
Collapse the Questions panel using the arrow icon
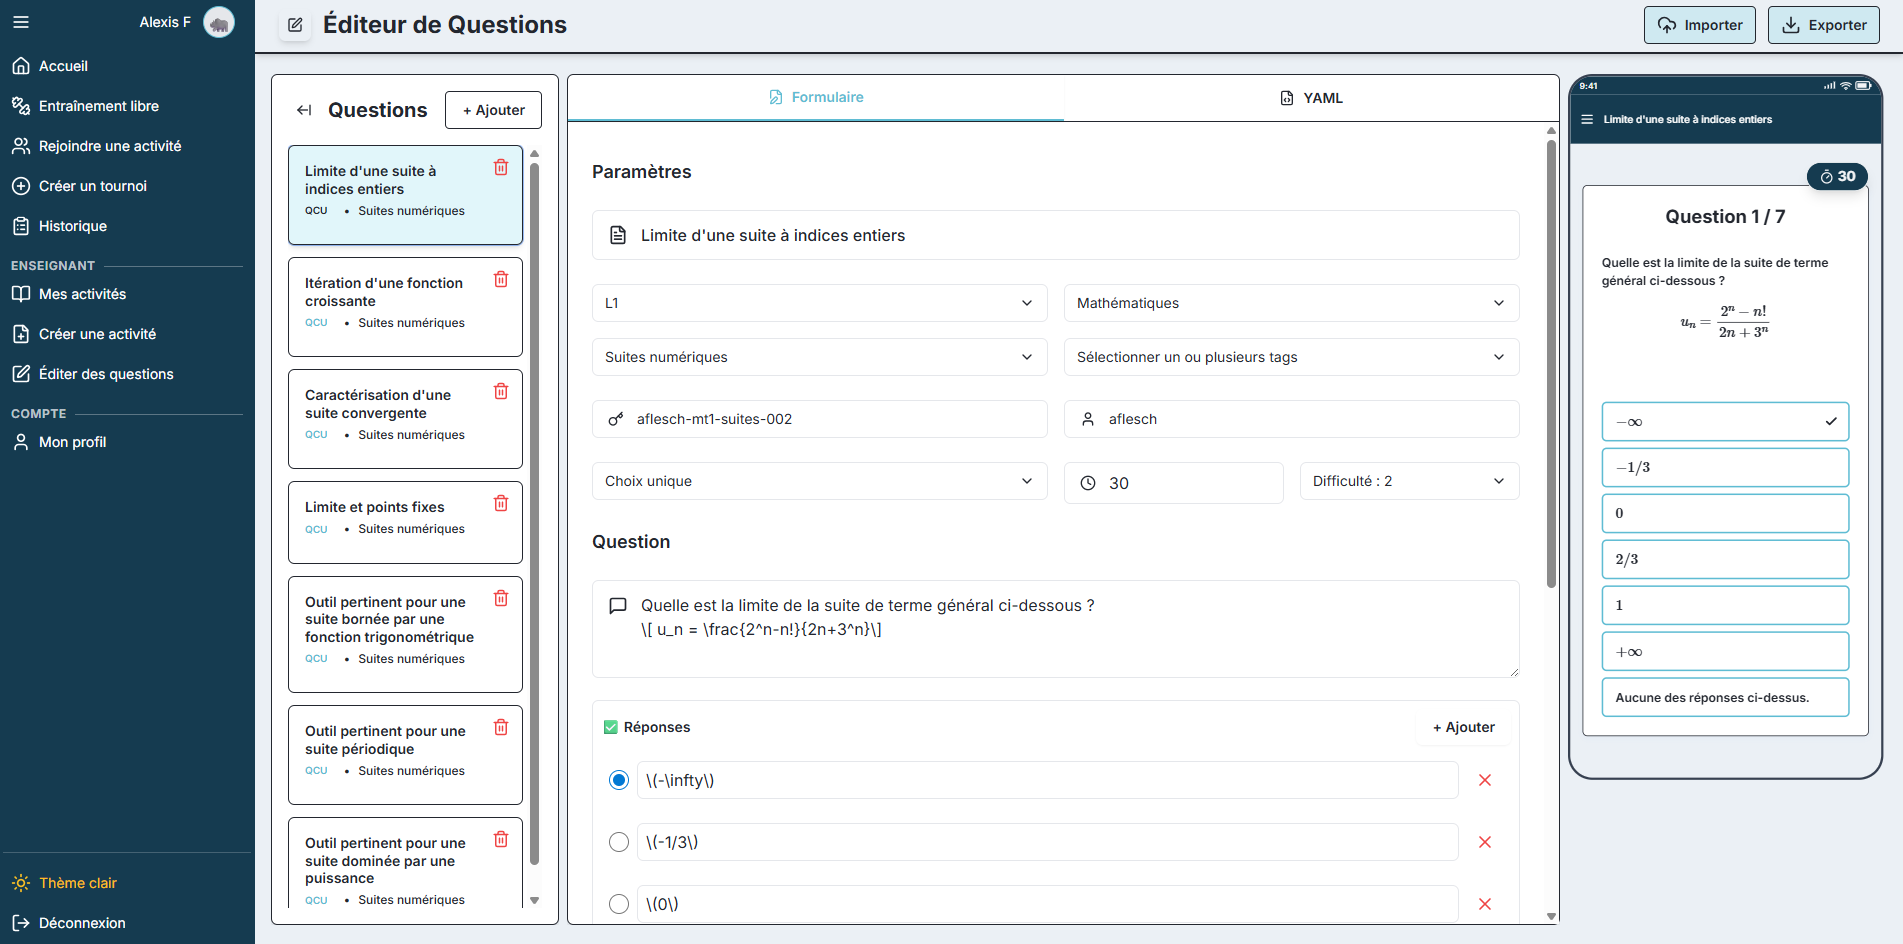pyautogui.click(x=304, y=110)
